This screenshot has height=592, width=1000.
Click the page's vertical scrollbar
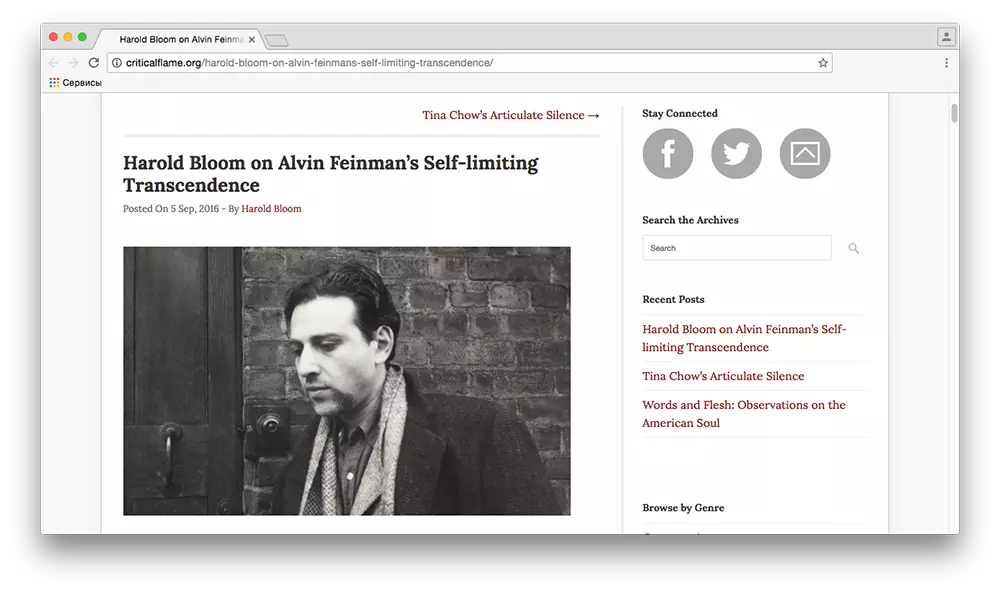[954, 113]
